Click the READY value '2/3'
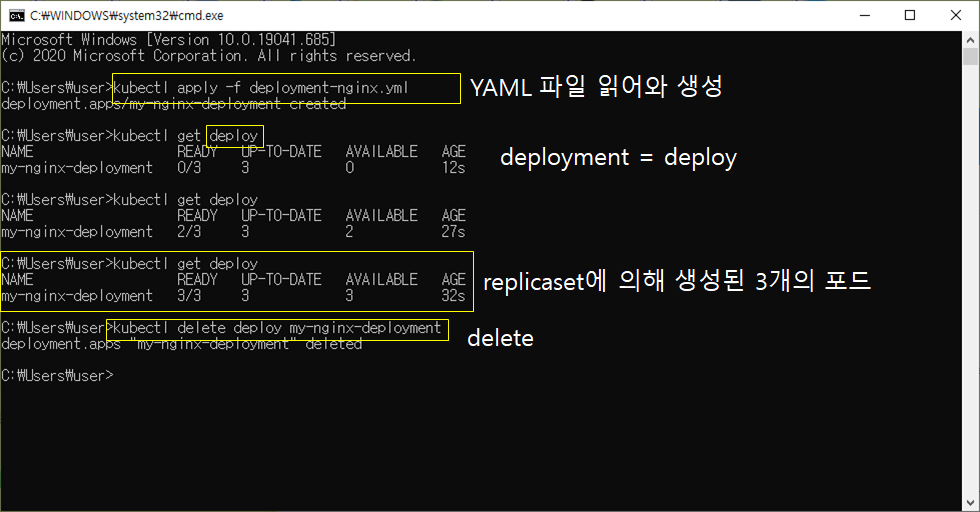Viewport: 980px width, 512px height. (189, 231)
